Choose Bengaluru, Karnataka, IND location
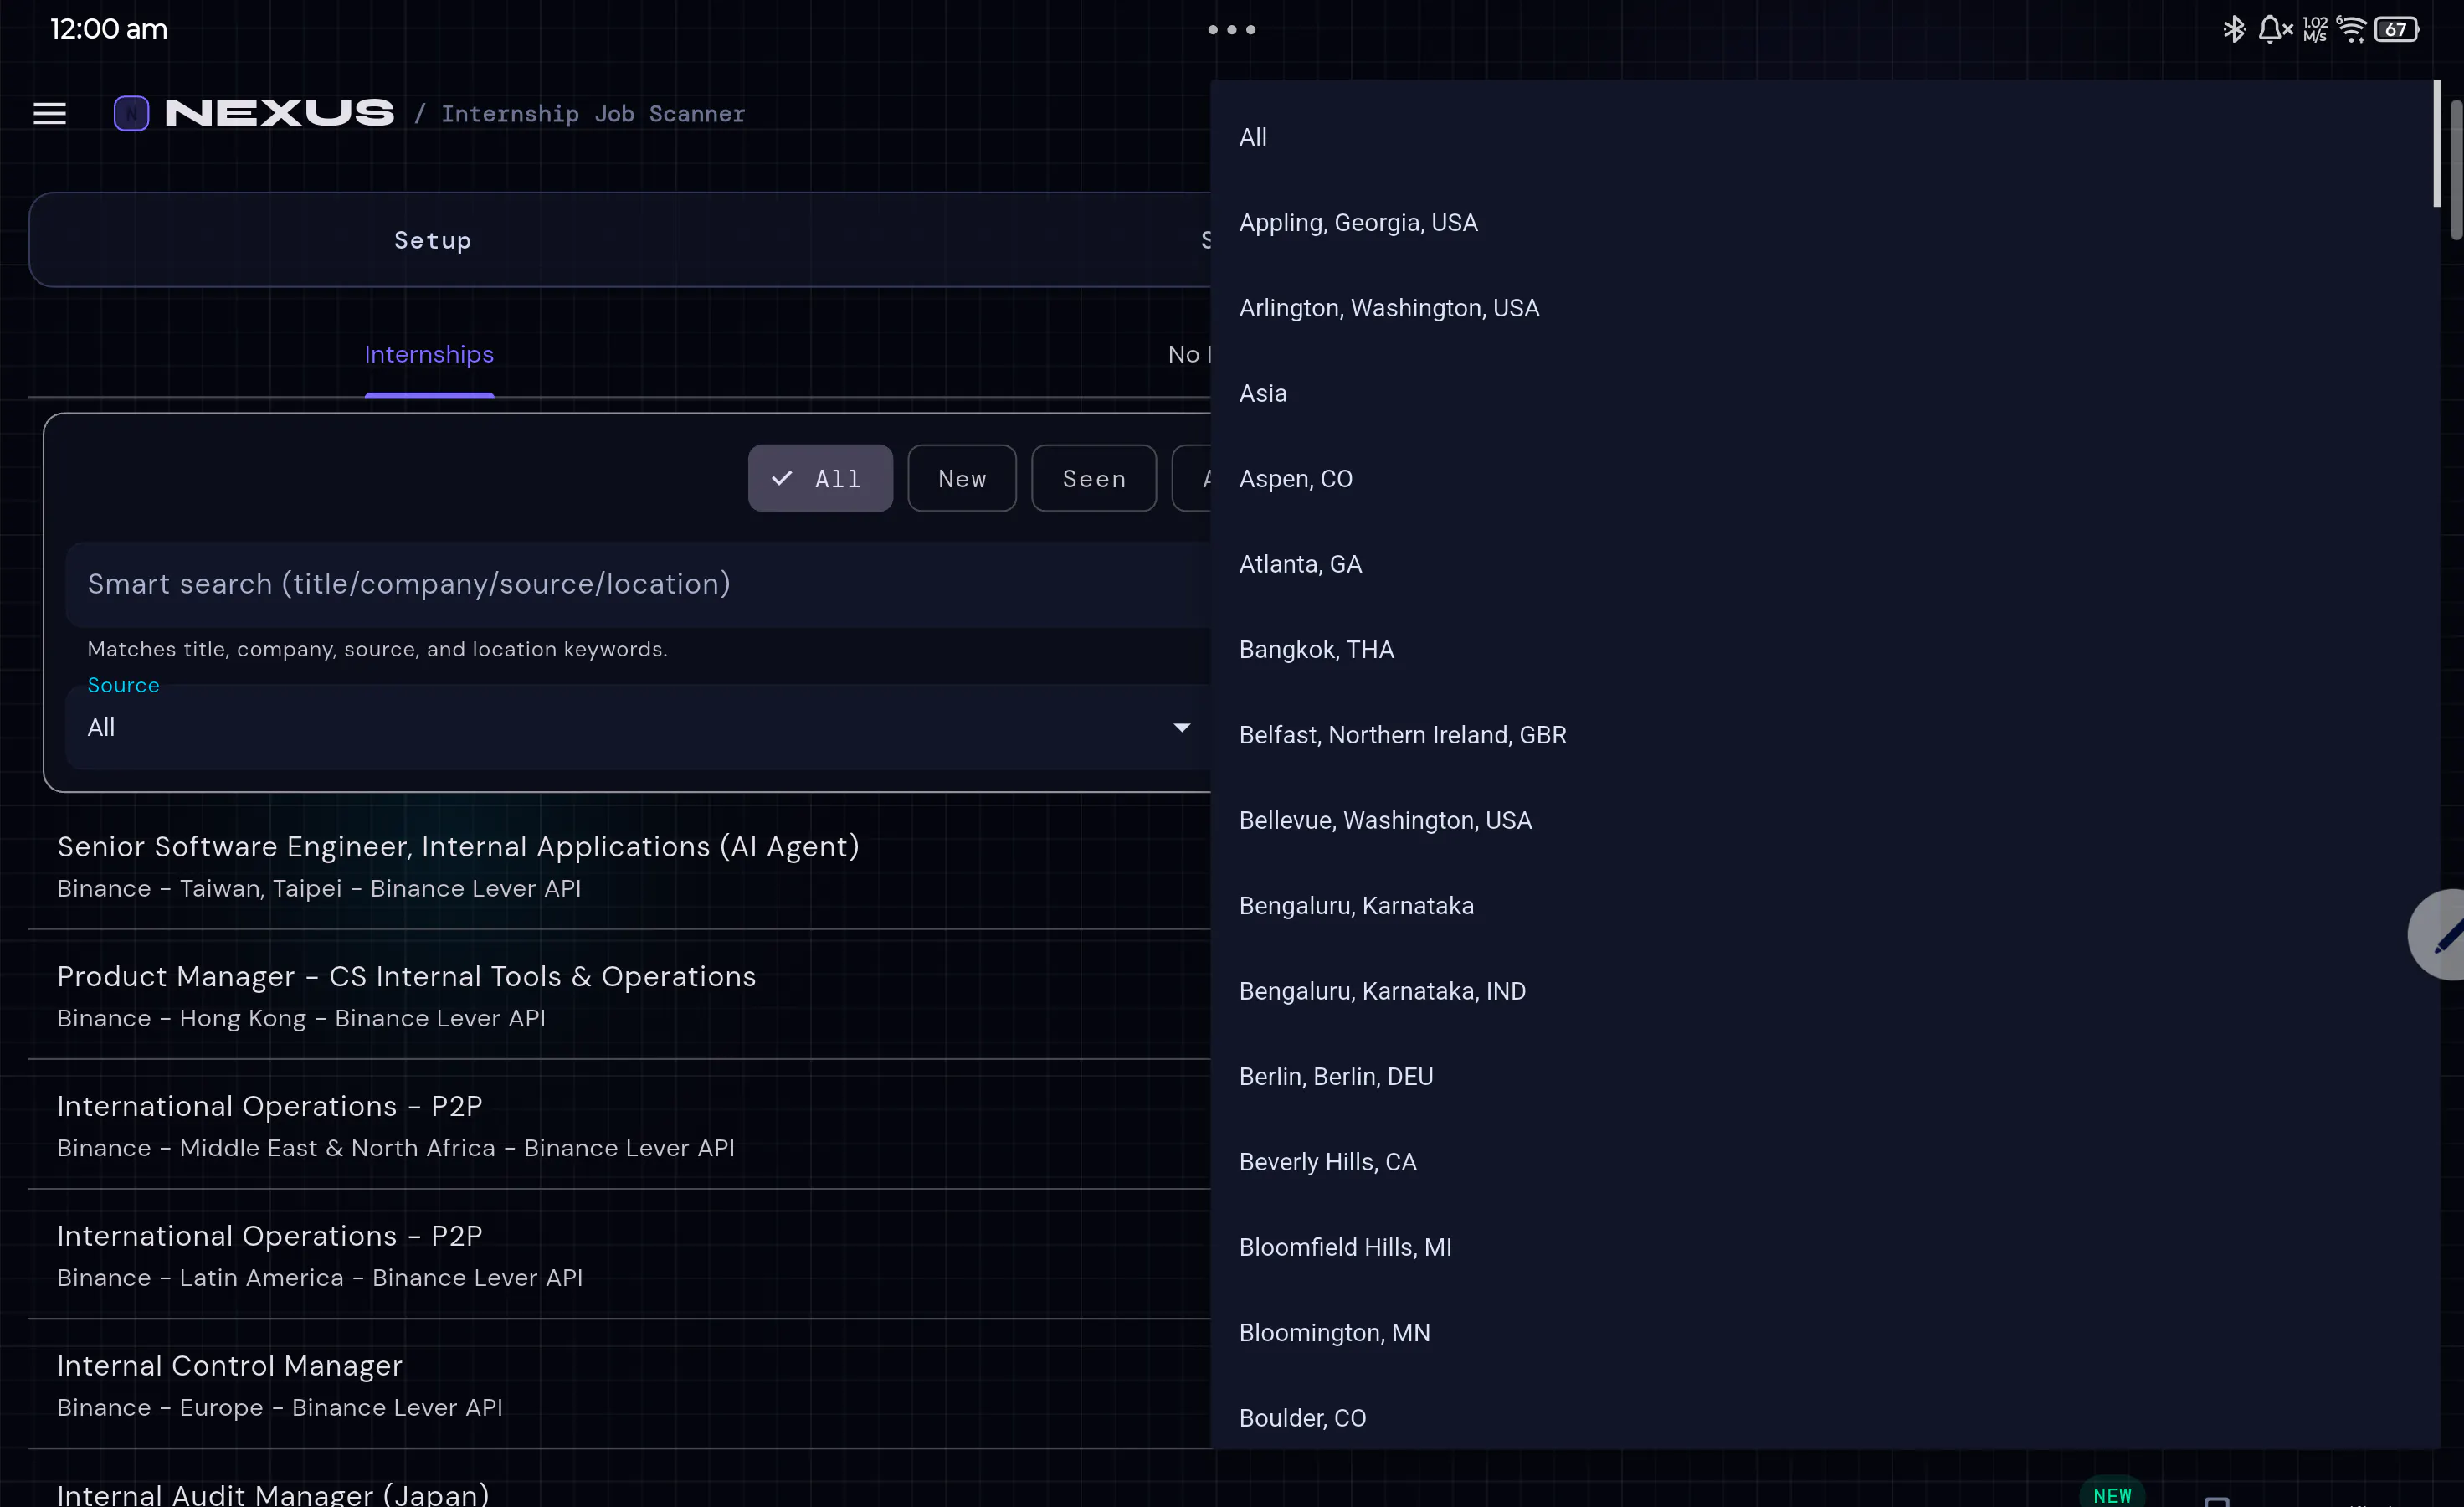This screenshot has height=1507, width=2464. pos(1825,991)
